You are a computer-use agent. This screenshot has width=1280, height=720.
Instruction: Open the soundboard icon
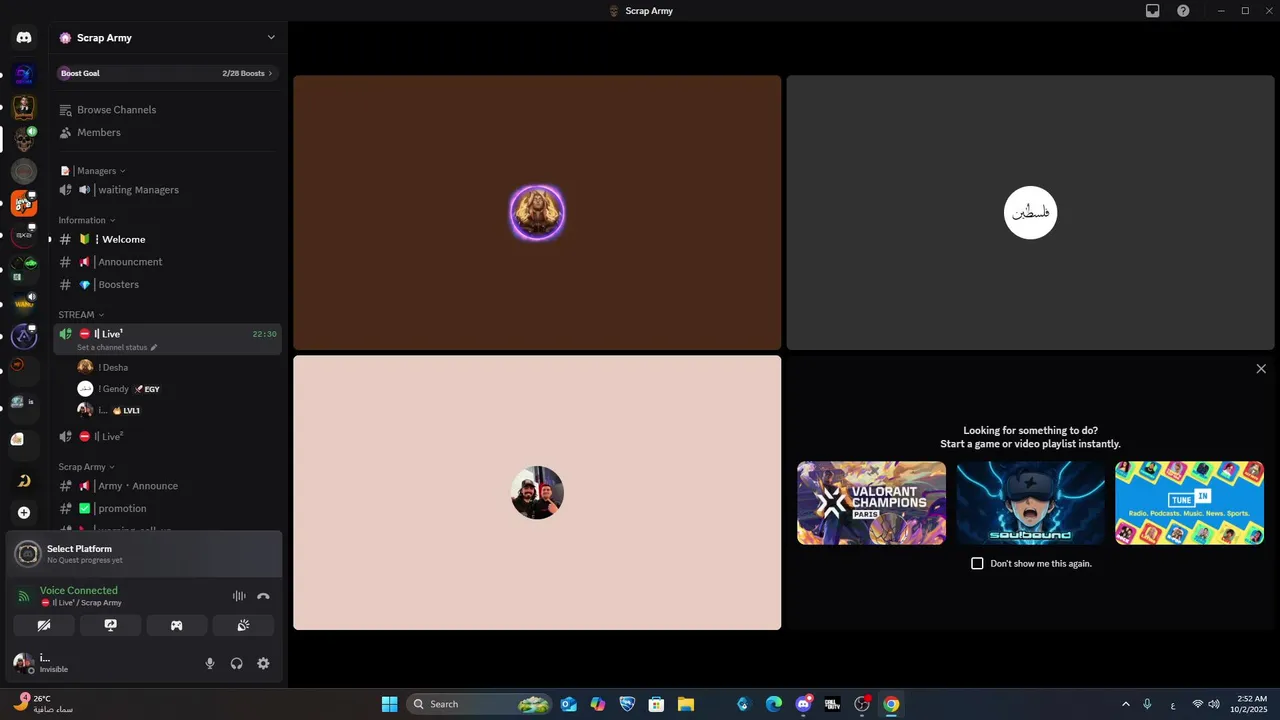[243, 625]
